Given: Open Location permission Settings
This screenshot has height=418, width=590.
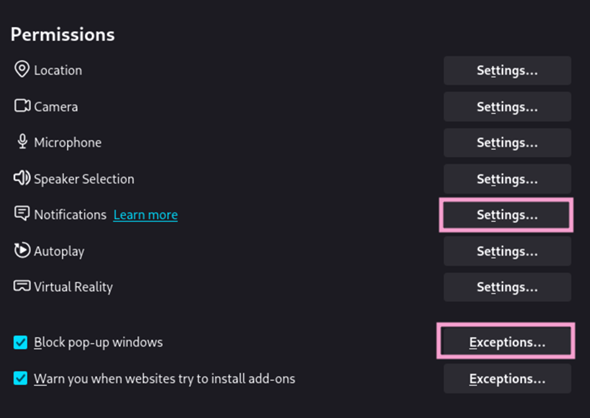Looking at the screenshot, I should click(507, 70).
